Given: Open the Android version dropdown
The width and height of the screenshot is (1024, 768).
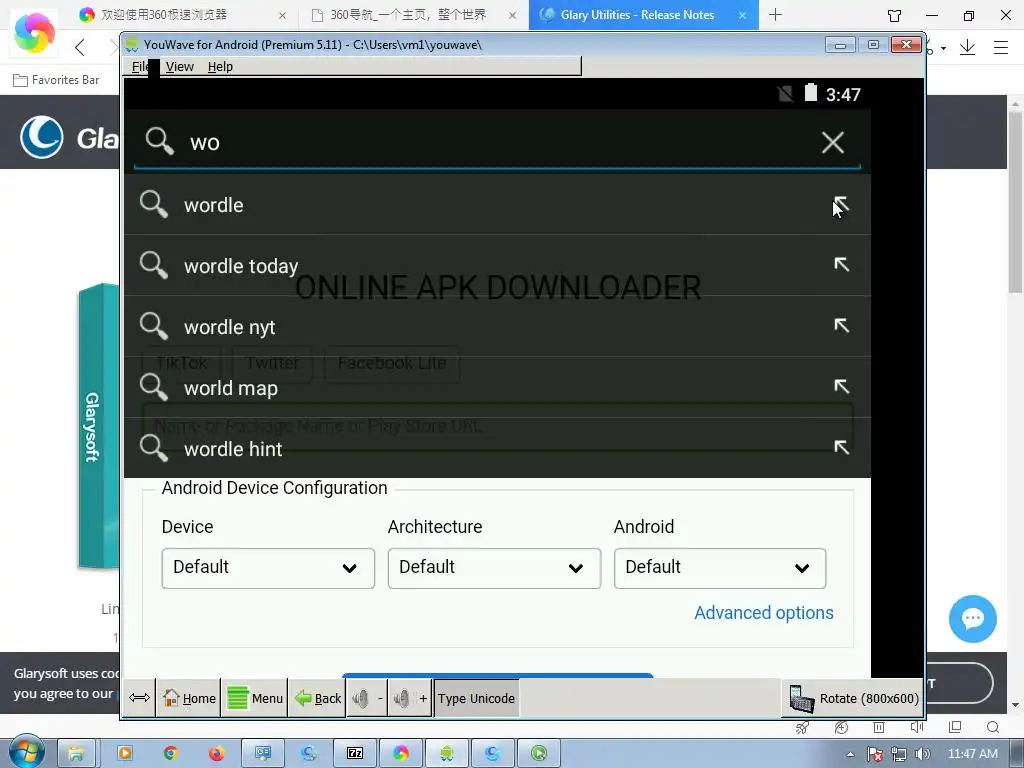Looking at the screenshot, I should (x=720, y=568).
